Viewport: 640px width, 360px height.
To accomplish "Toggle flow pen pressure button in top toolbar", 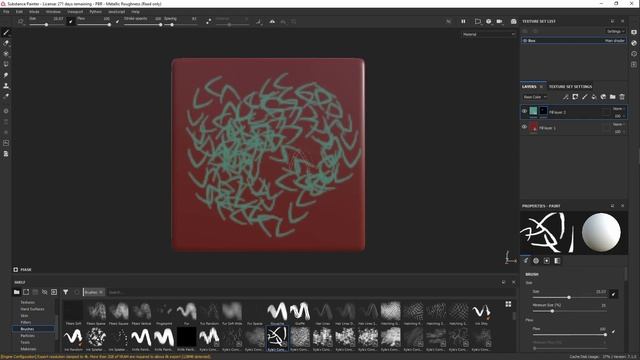I will (x=118, y=21).
